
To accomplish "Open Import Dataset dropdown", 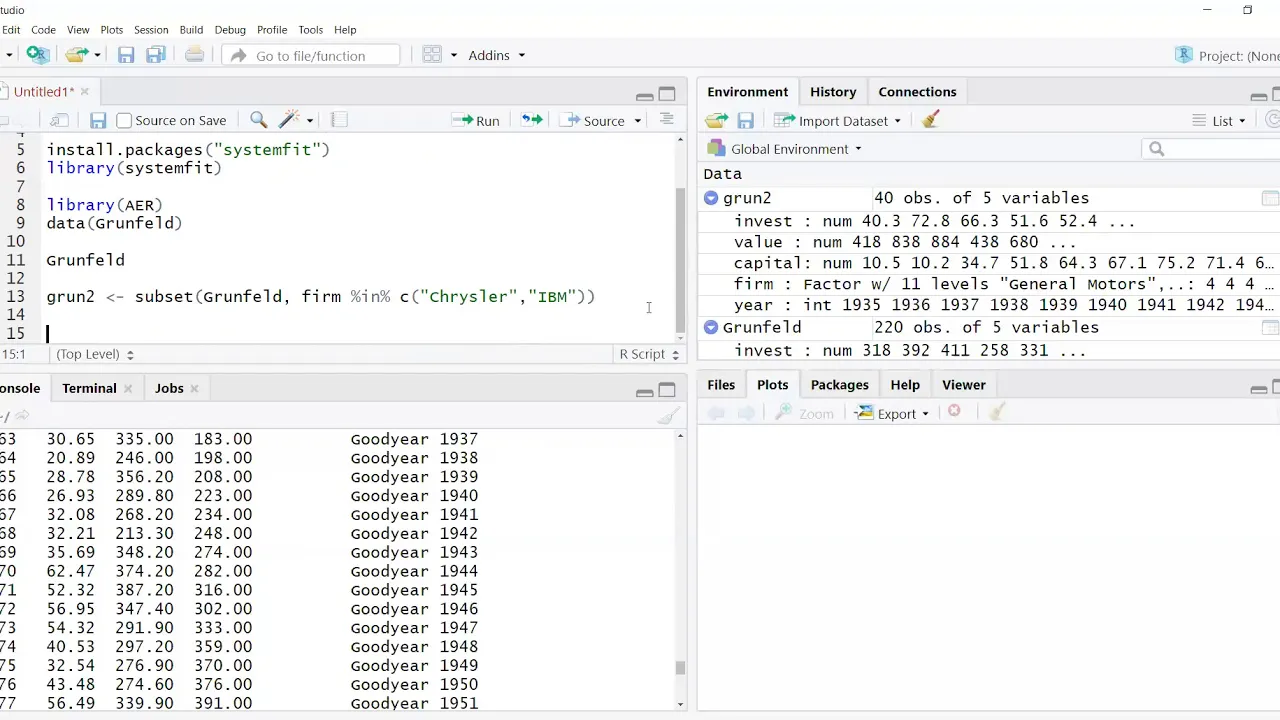I will 838,120.
